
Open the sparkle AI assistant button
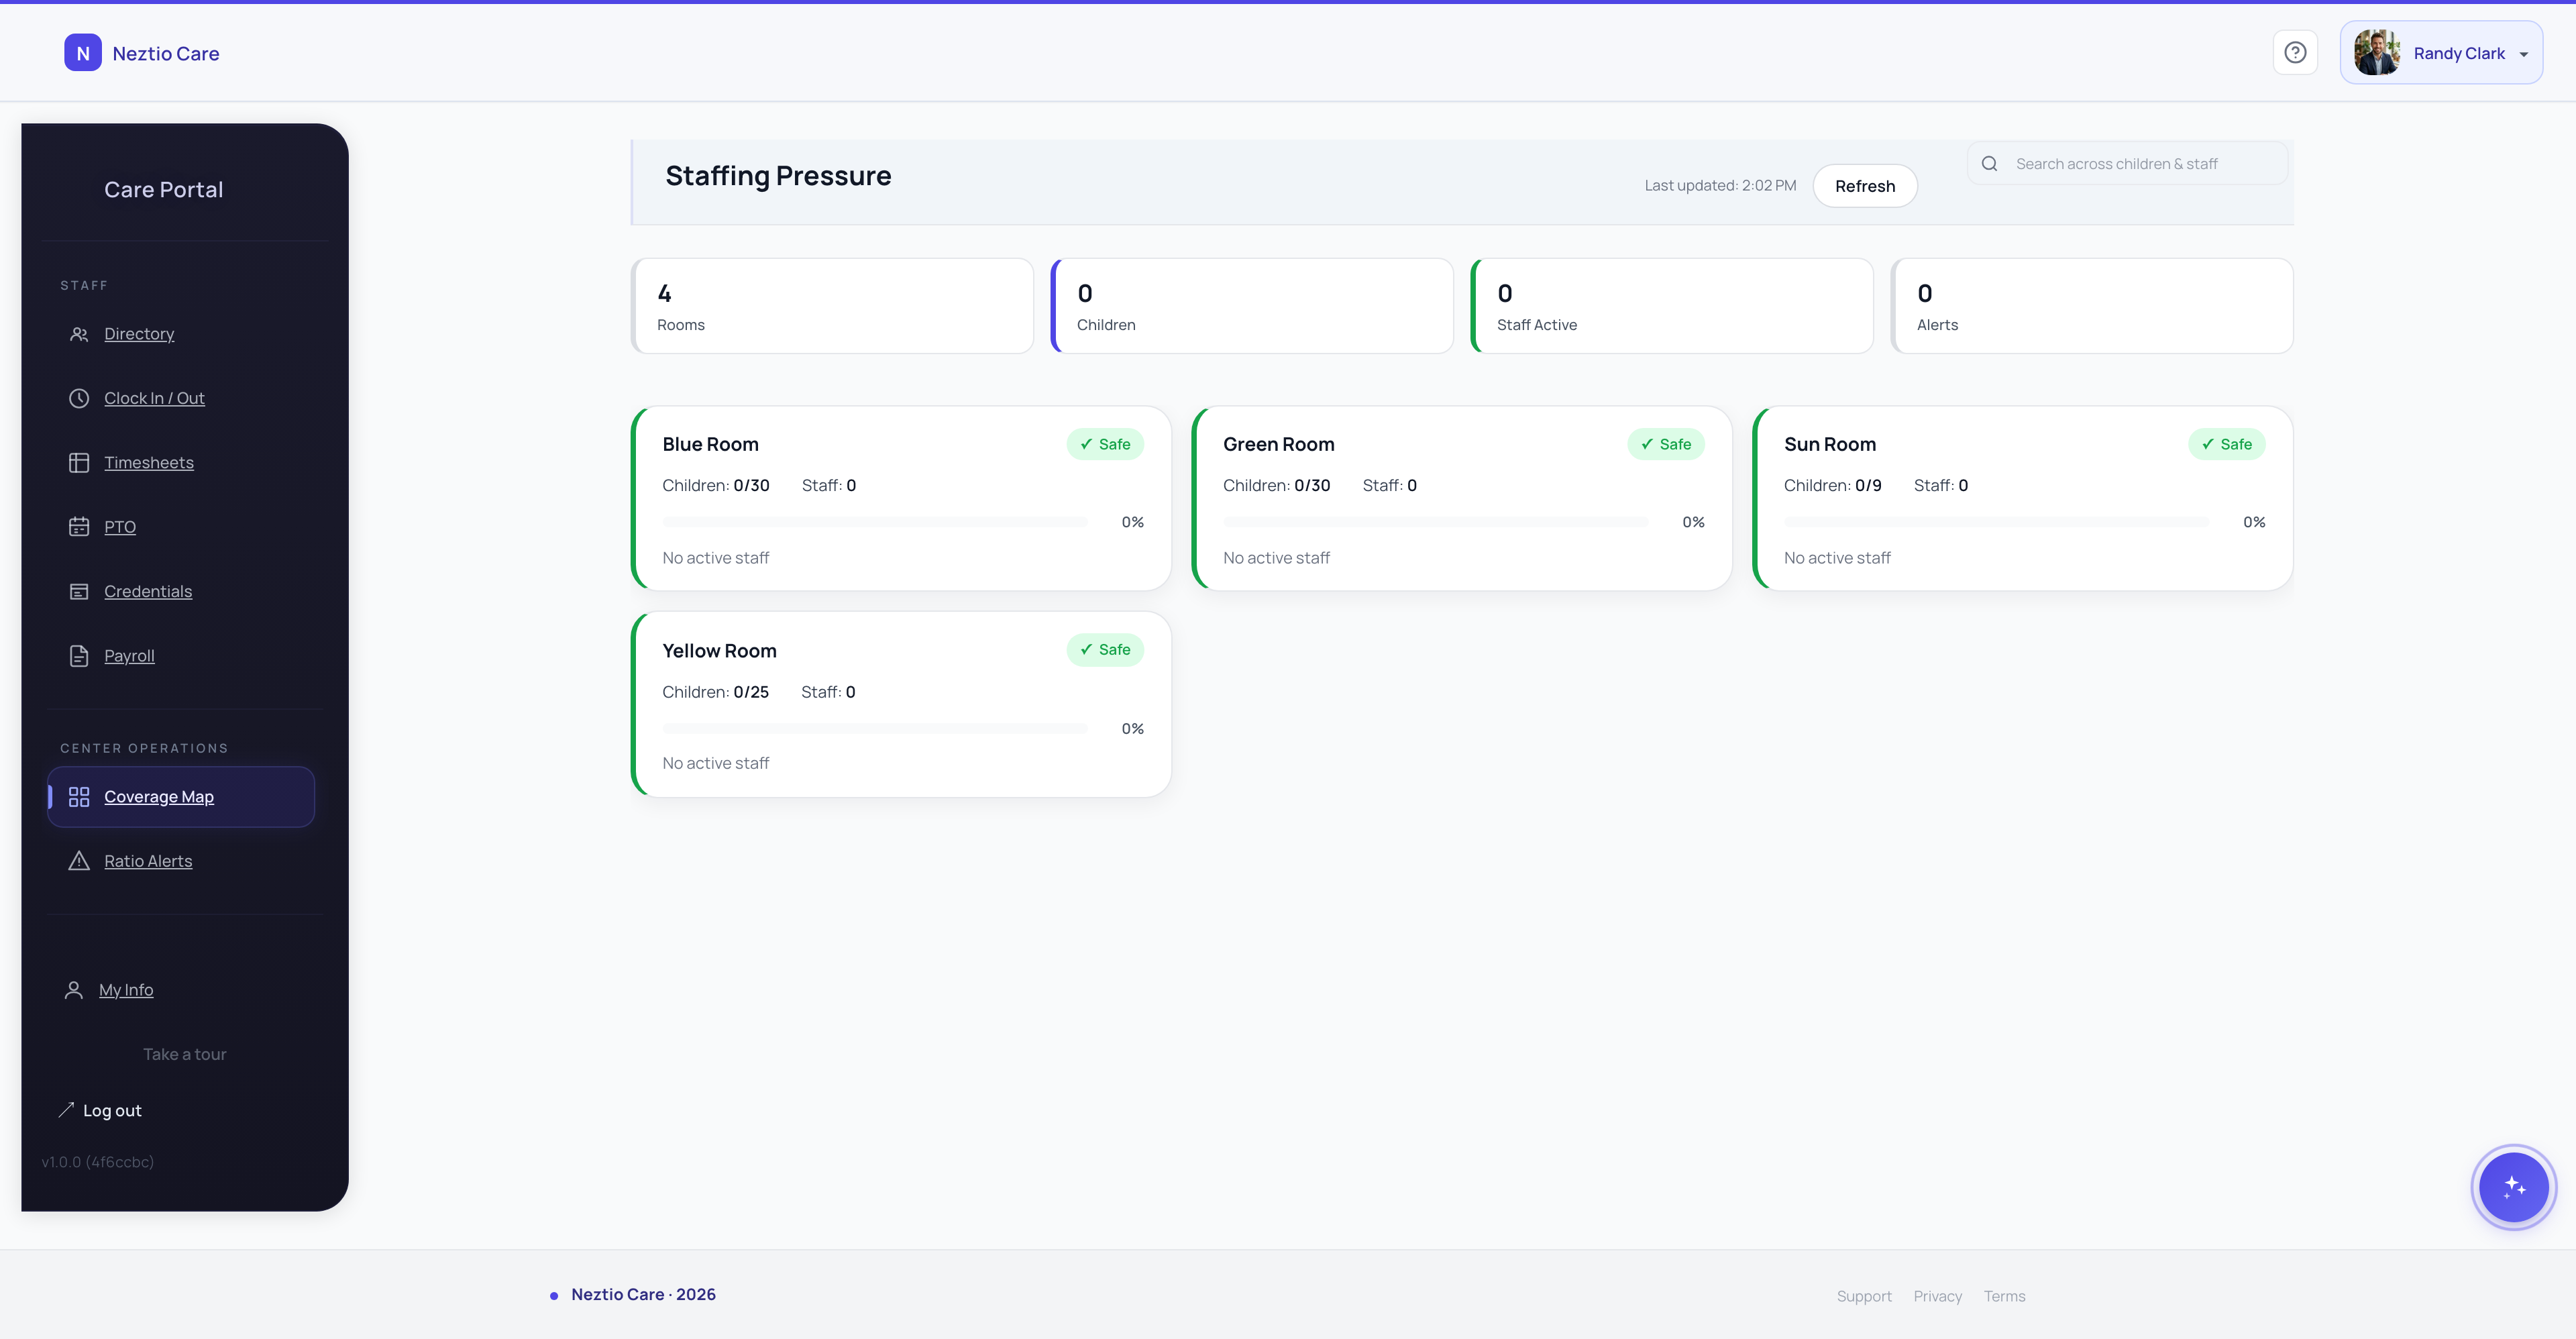(2513, 1187)
